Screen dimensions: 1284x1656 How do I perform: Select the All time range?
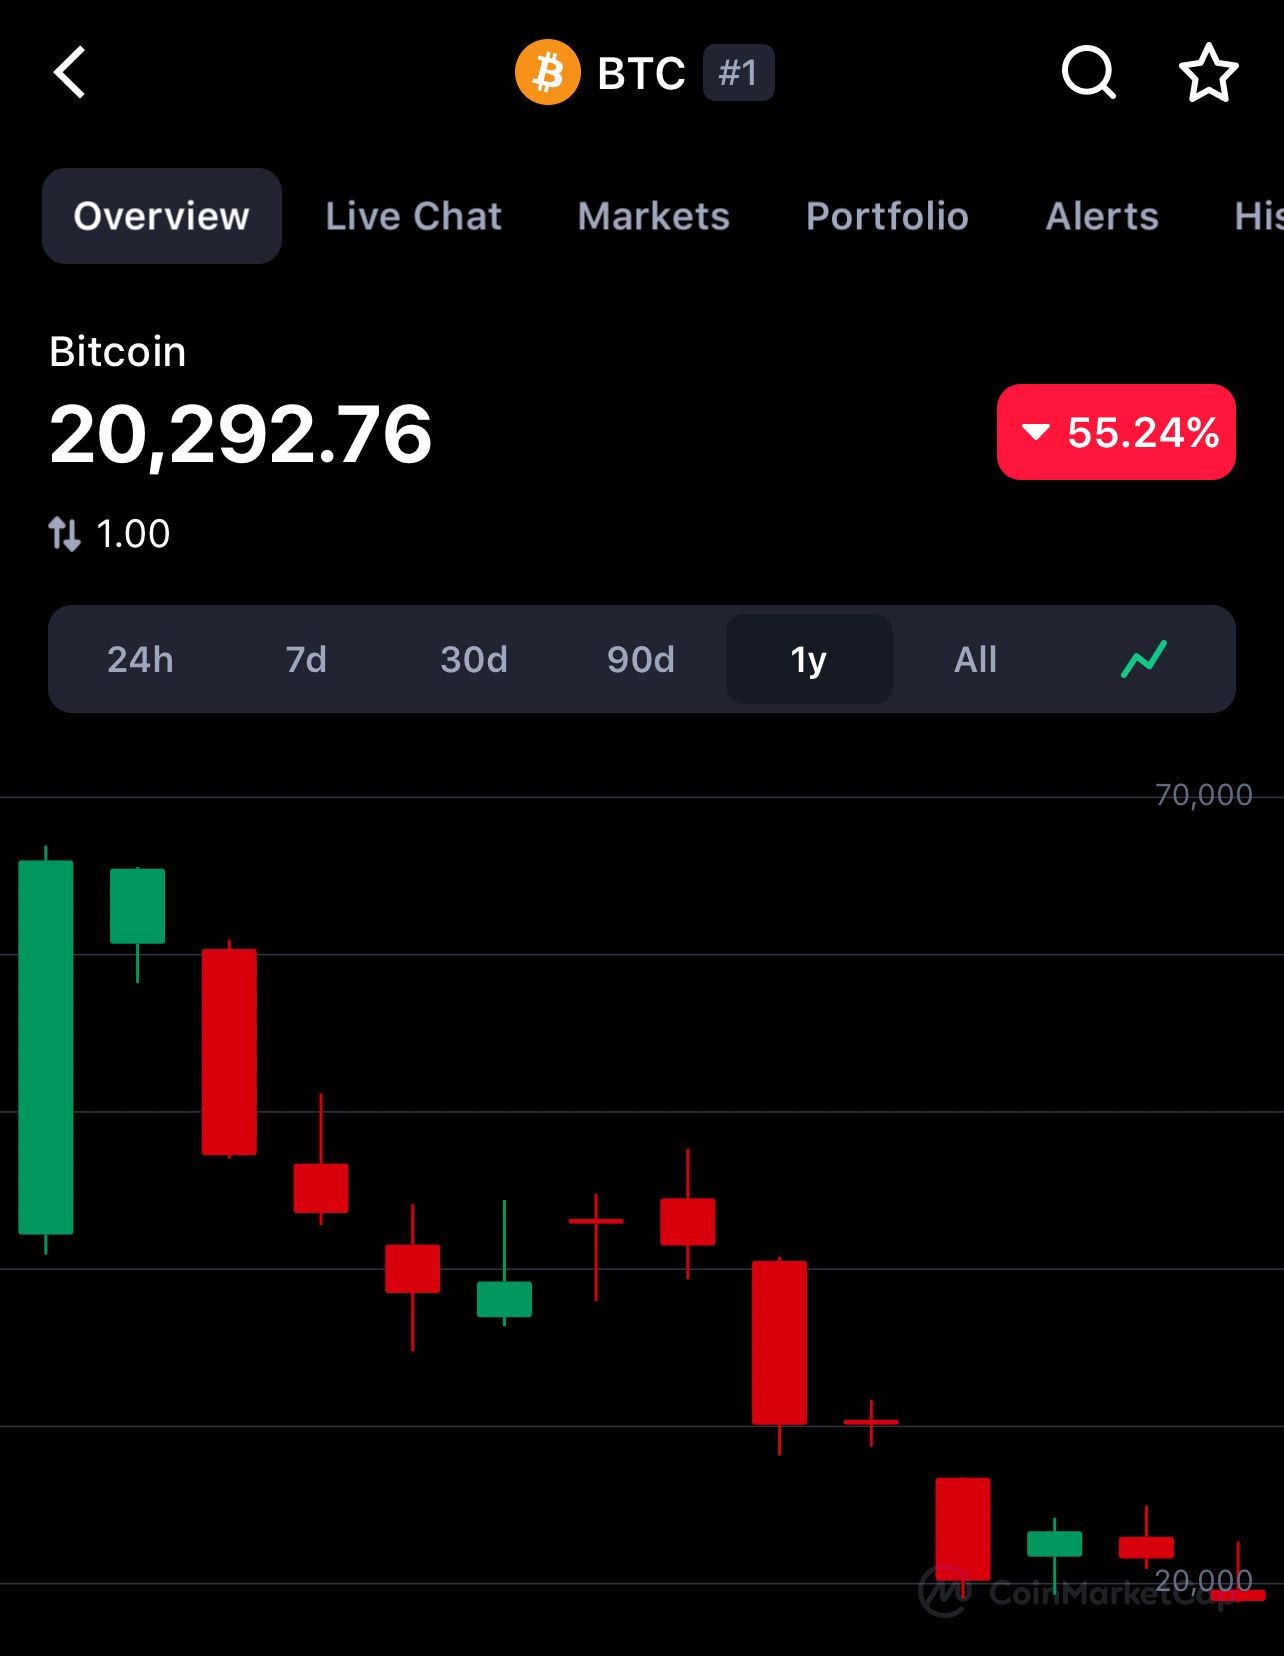[x=975, y=660]
